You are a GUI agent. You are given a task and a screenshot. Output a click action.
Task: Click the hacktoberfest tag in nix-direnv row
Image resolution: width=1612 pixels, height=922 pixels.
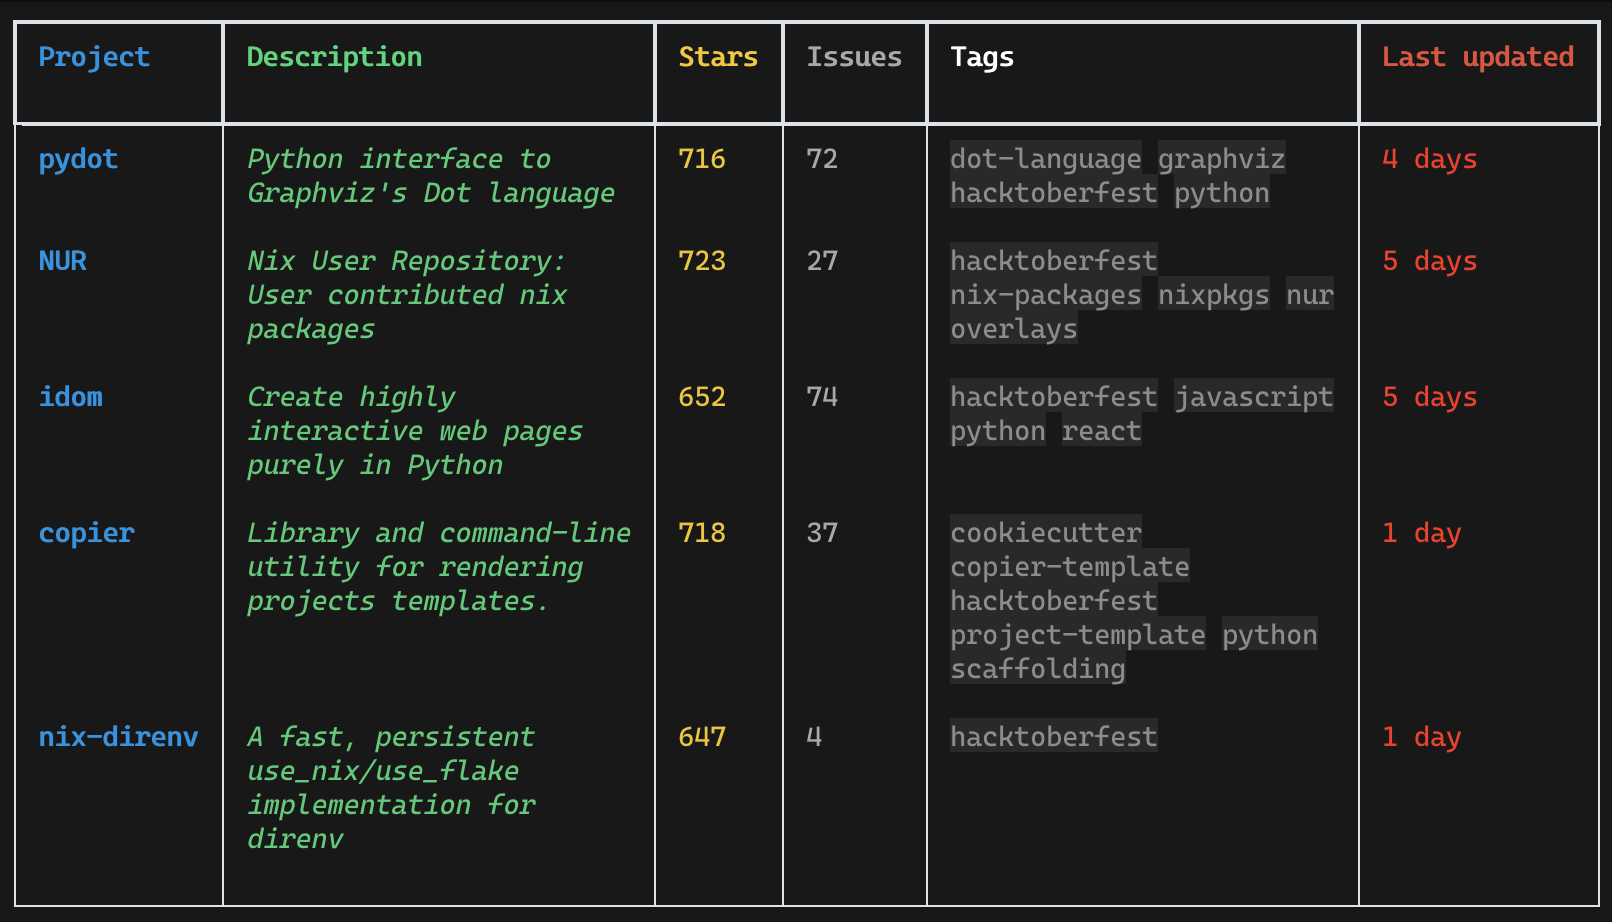(1054, 737)
